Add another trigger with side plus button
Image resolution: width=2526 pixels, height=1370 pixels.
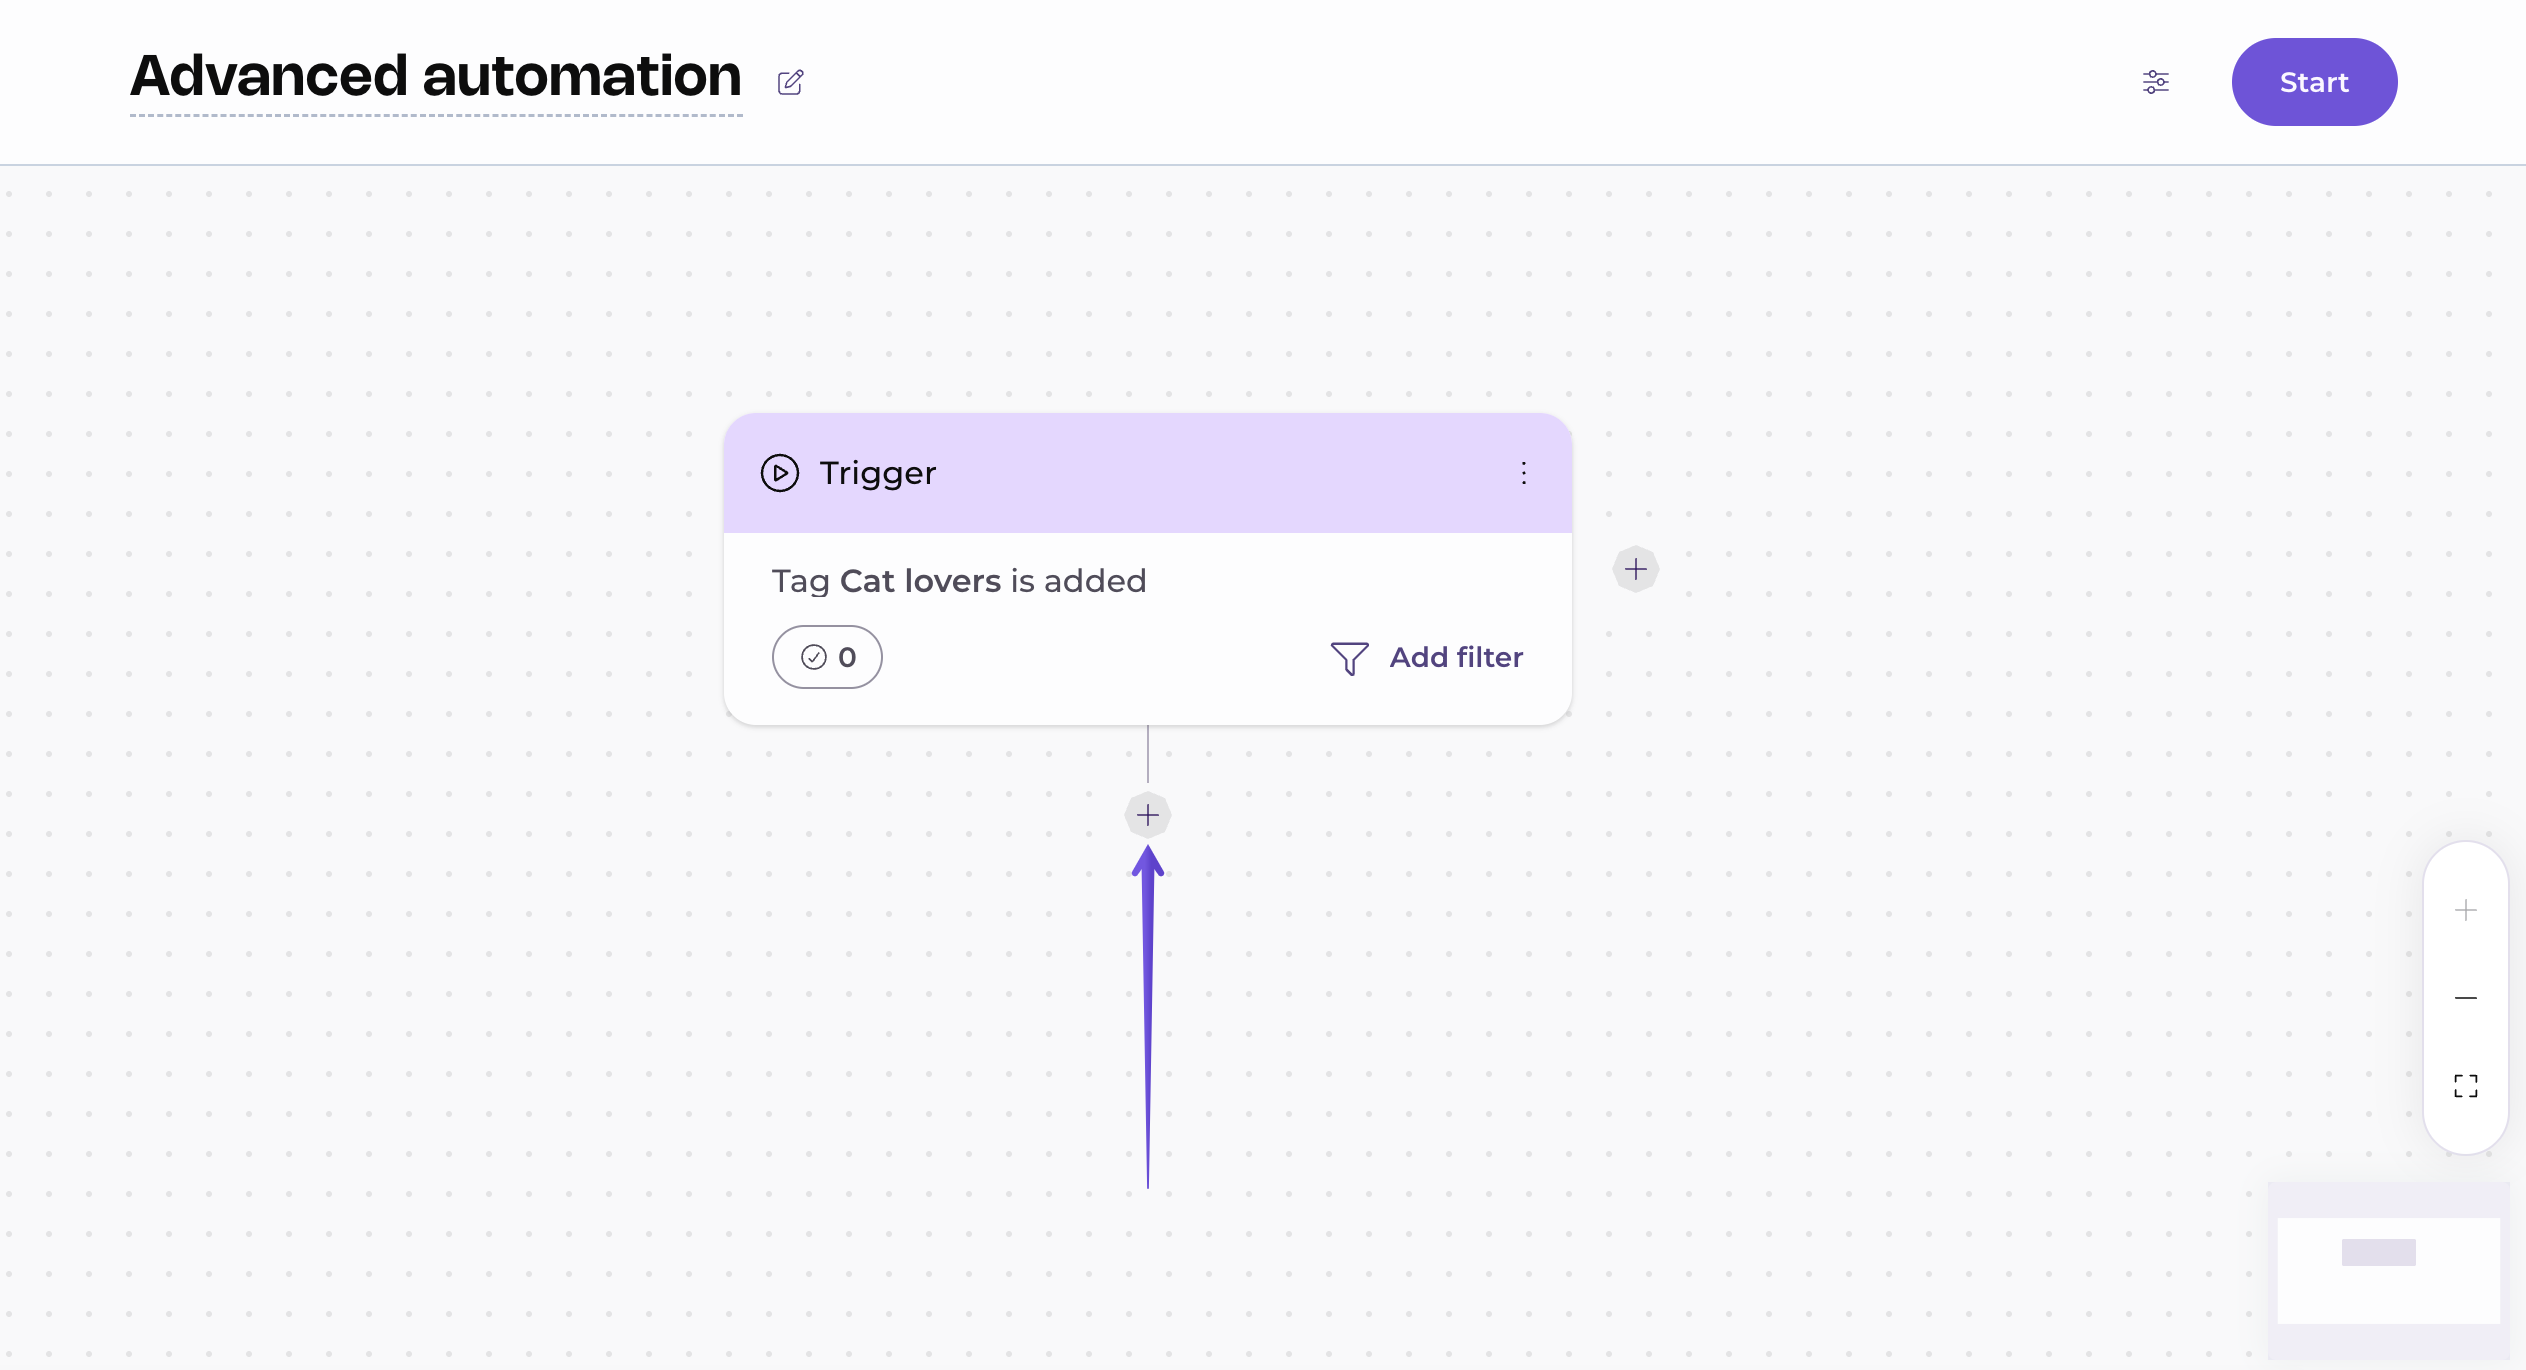click(1636, 569)
